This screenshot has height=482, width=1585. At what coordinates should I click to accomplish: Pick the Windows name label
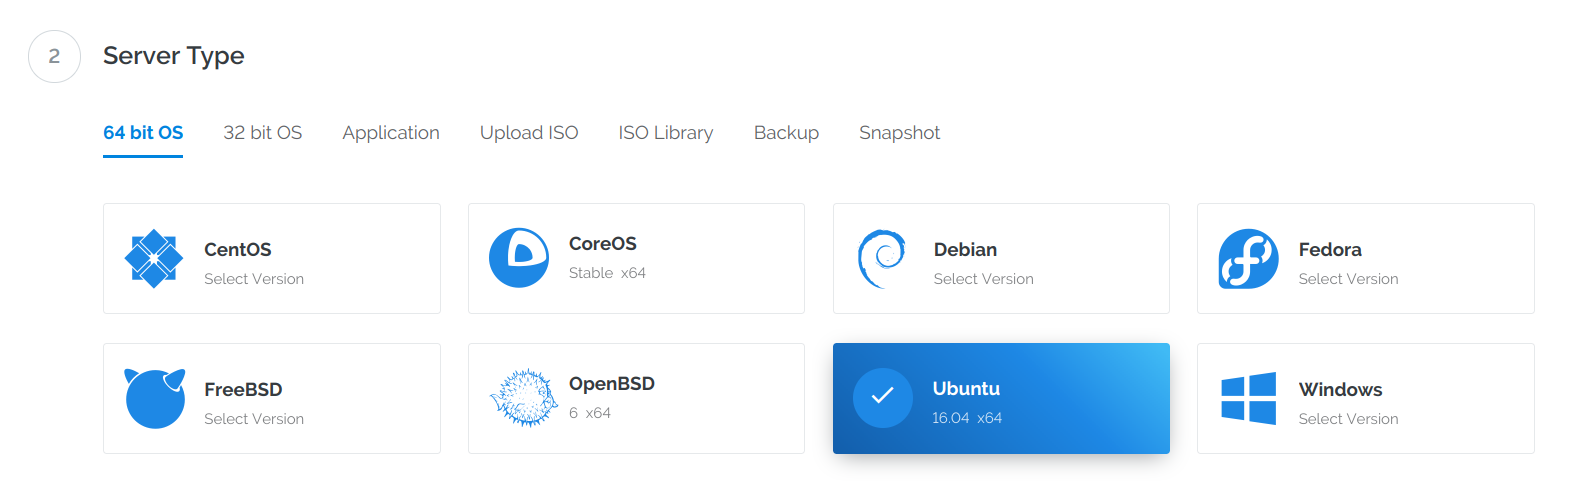(x=1340, y=390)
